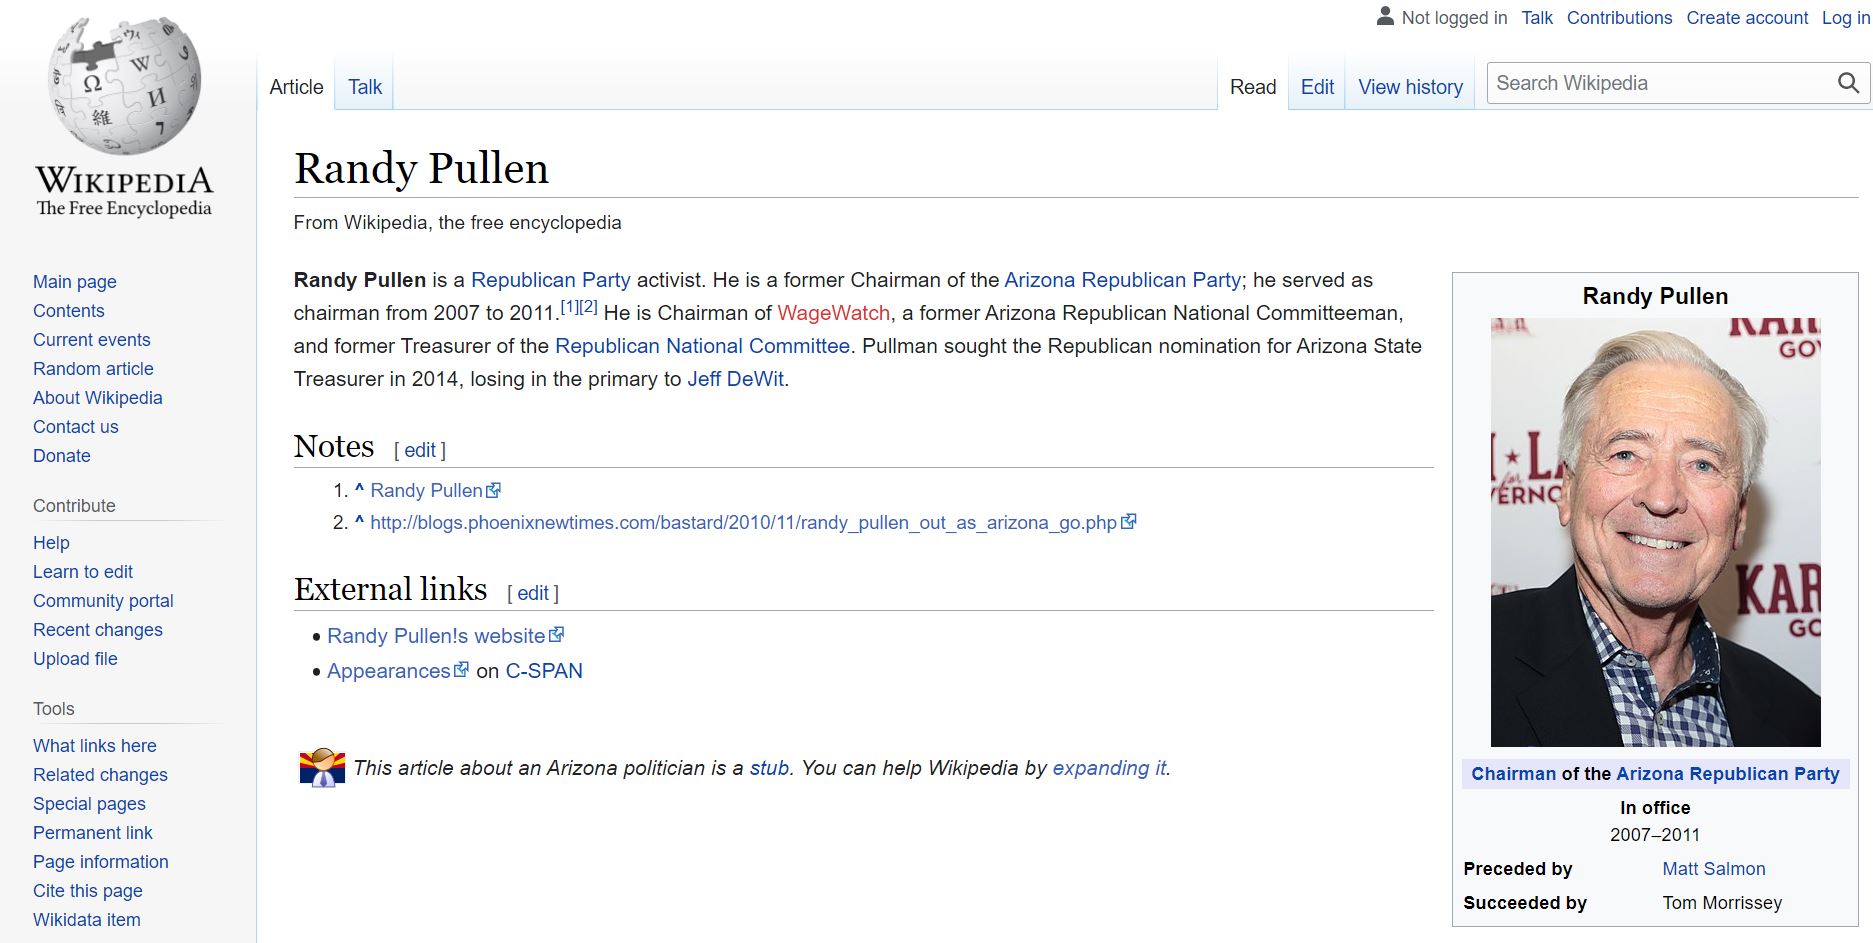Edit the External links section
The width and height of the screenshot is (1873, 943).
[533, 593]
